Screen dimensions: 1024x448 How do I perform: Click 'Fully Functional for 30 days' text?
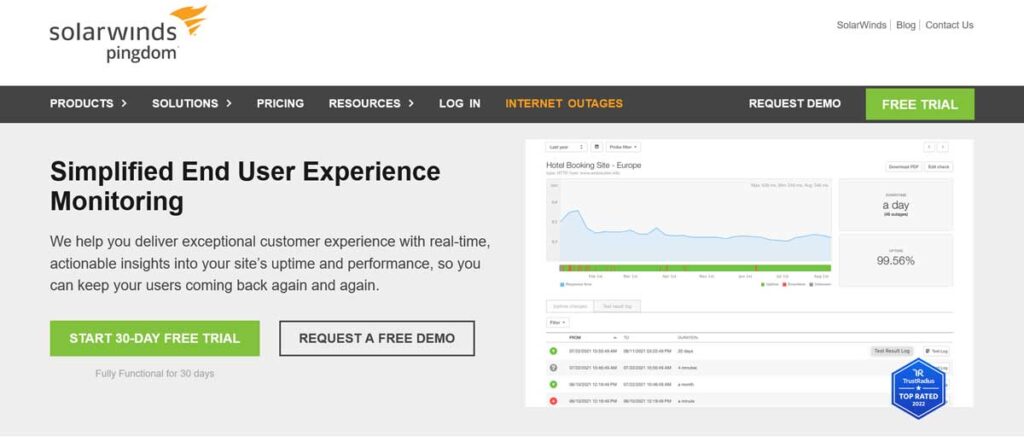click(155, 374)
